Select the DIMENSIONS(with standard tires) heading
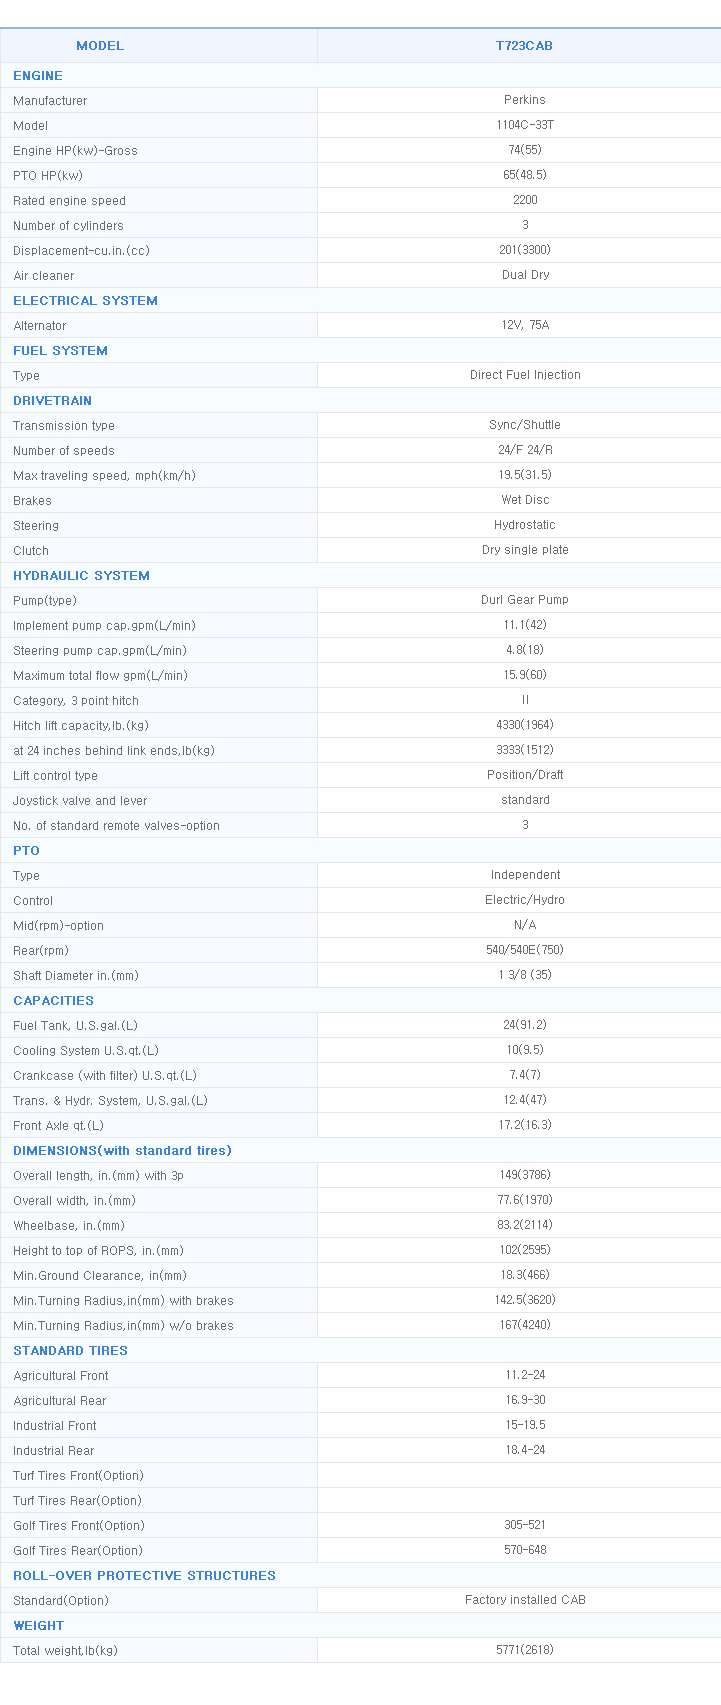Screen dimensions: 721x1705 pos(122,1151)
